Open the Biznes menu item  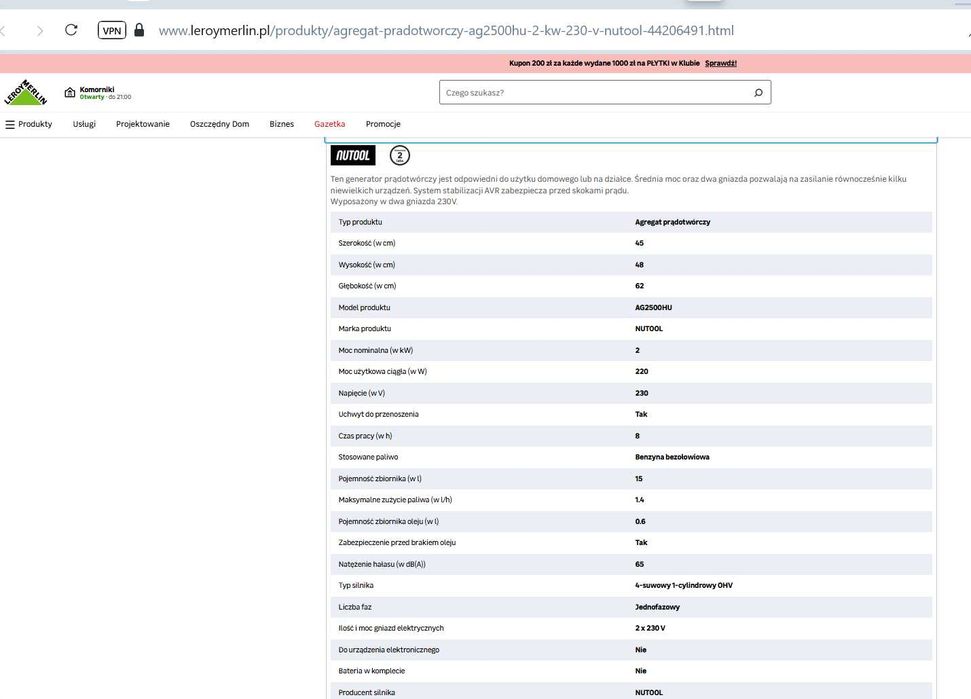coord(281,124)
